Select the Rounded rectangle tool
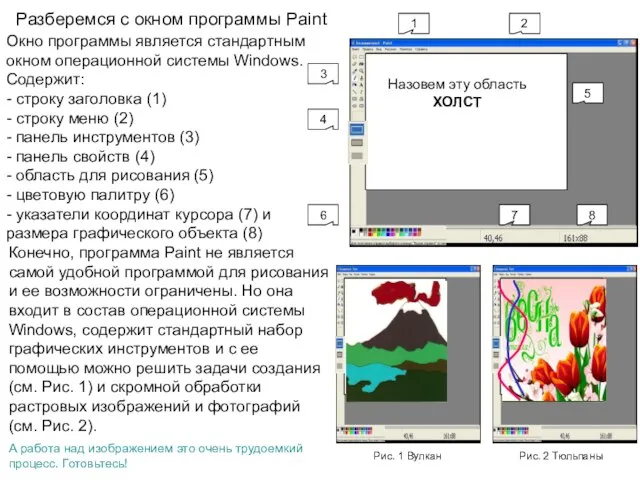The height and width of the screenshot is (480, 640). (x=361, y=106)
